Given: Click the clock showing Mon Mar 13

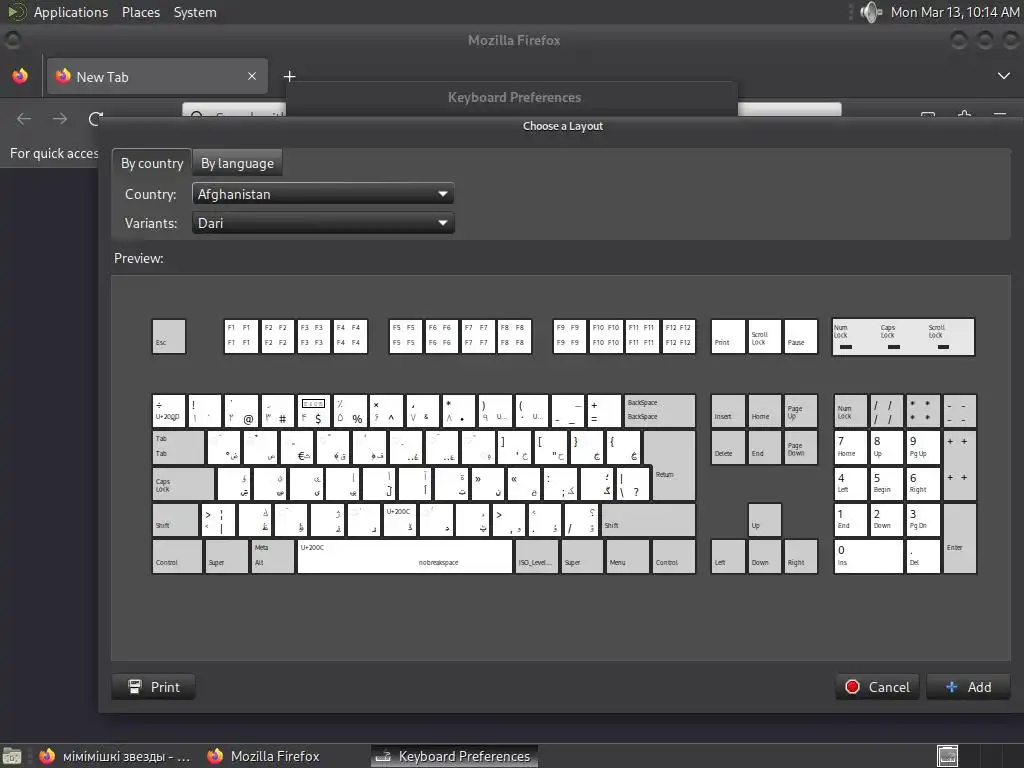Looking at the screenshot, I should click(955, 12).
